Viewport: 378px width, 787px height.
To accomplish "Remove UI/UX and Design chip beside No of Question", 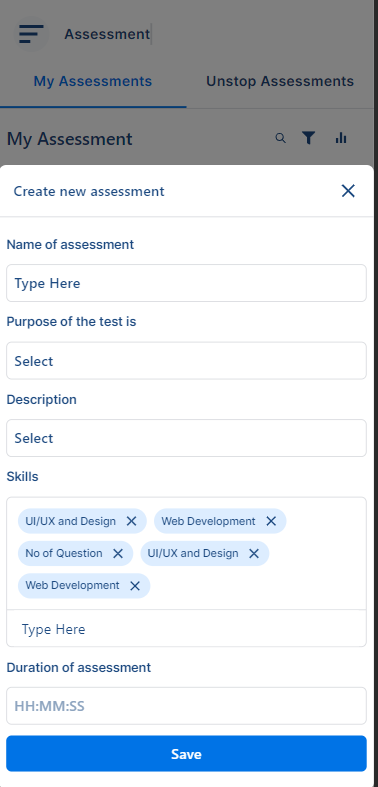I will (254, 553).
